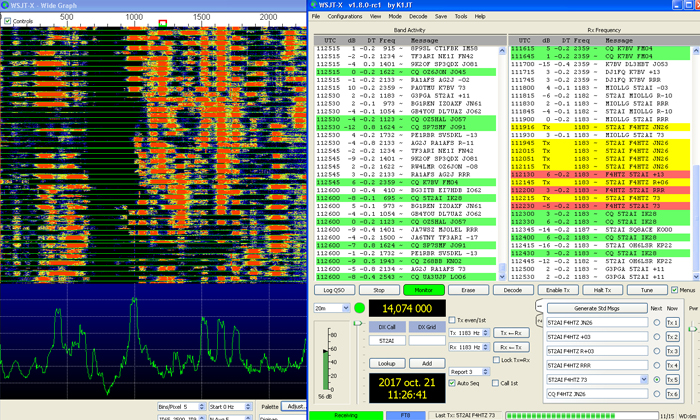The image size is (700, 420).
Task: Adjust the Report 3 spinner
Action: click(486, 372)
